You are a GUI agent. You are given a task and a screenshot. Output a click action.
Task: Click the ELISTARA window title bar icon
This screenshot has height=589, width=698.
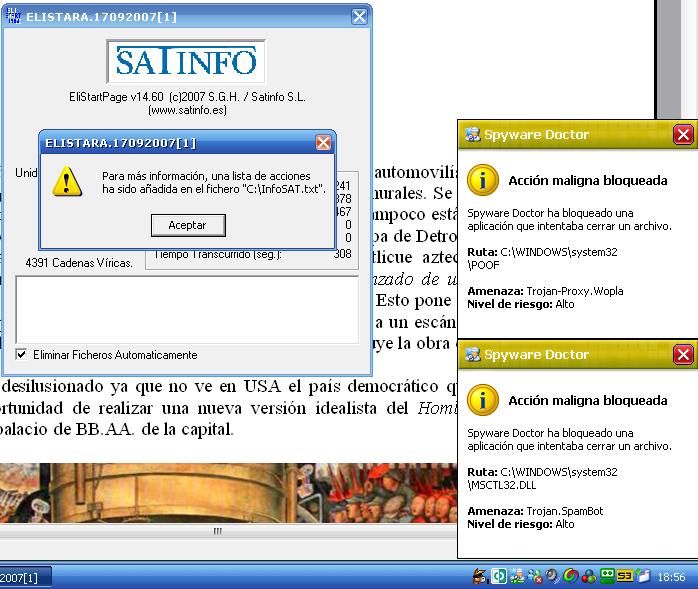point(13,16)
